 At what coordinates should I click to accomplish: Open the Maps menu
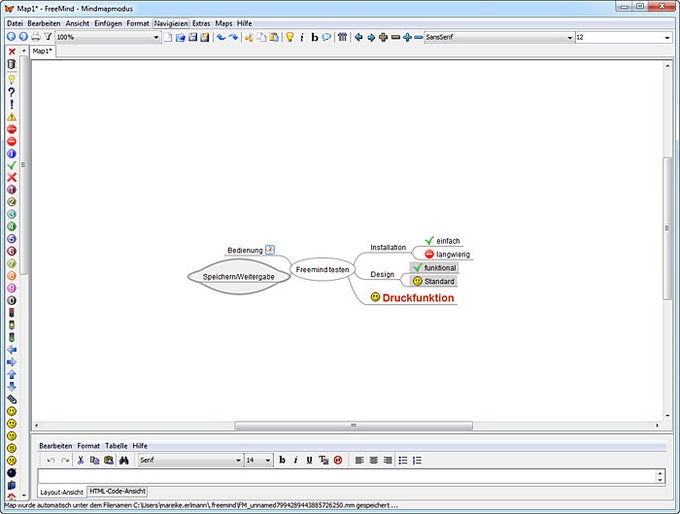point(224,23)
